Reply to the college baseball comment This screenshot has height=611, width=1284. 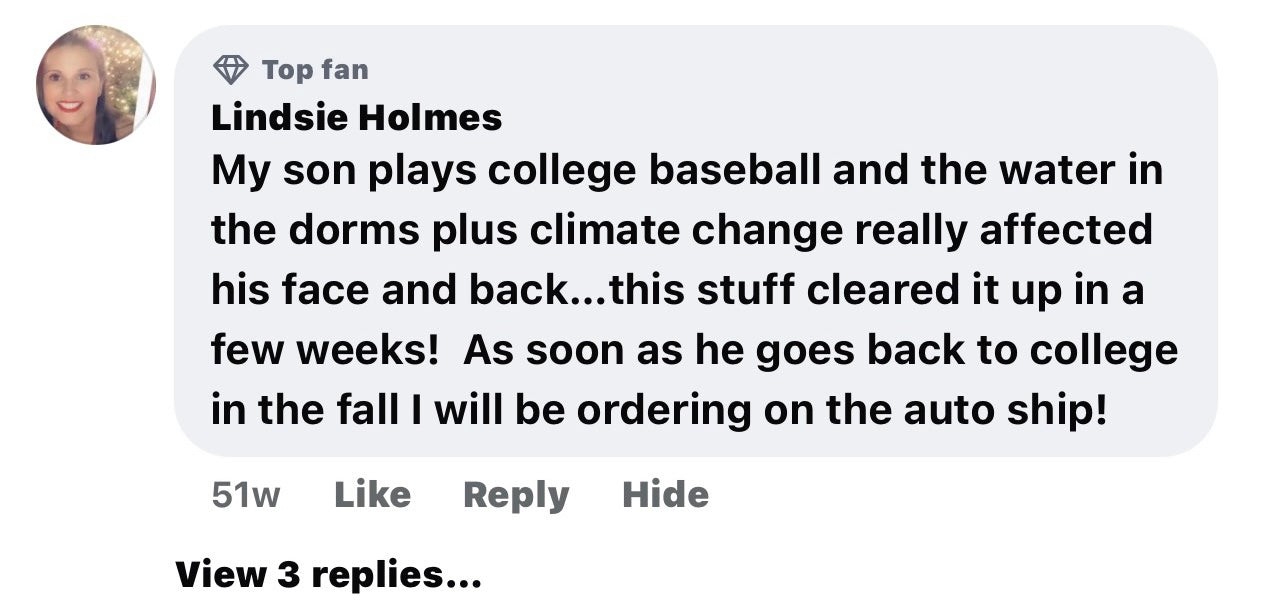click(516, 495)
